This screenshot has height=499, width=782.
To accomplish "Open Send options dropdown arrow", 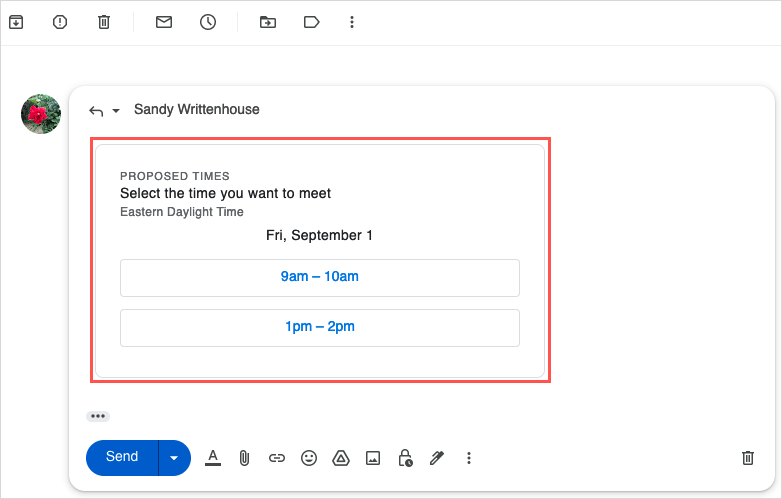I will click(175, 457).
